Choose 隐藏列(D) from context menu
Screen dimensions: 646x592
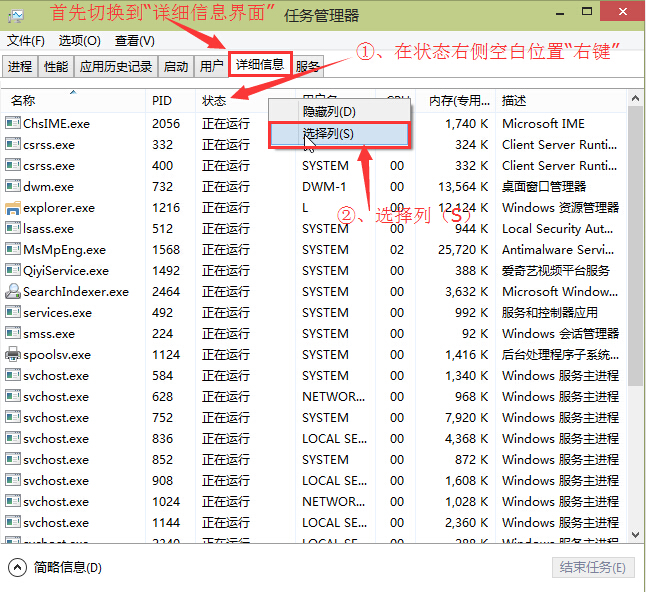(x=329, y=112)
